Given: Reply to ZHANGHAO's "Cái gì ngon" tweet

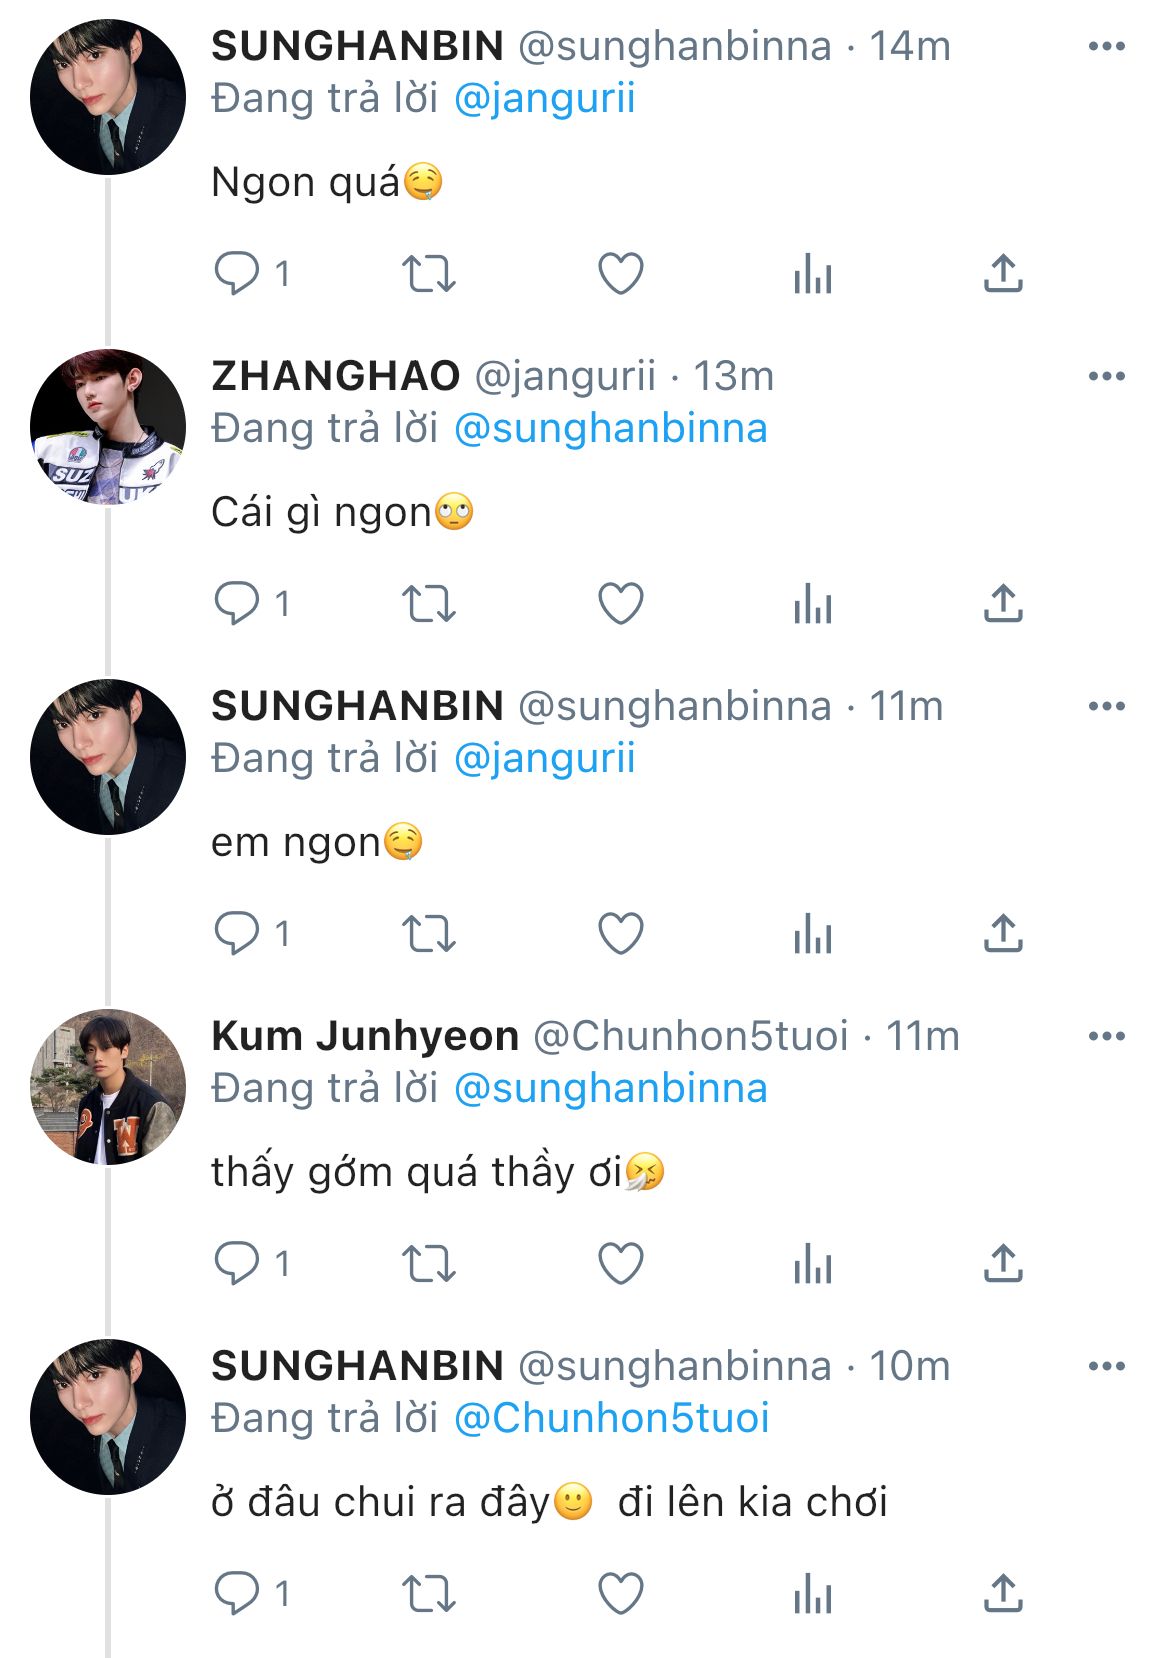Looking at the screenshot, I should point(237,603).
